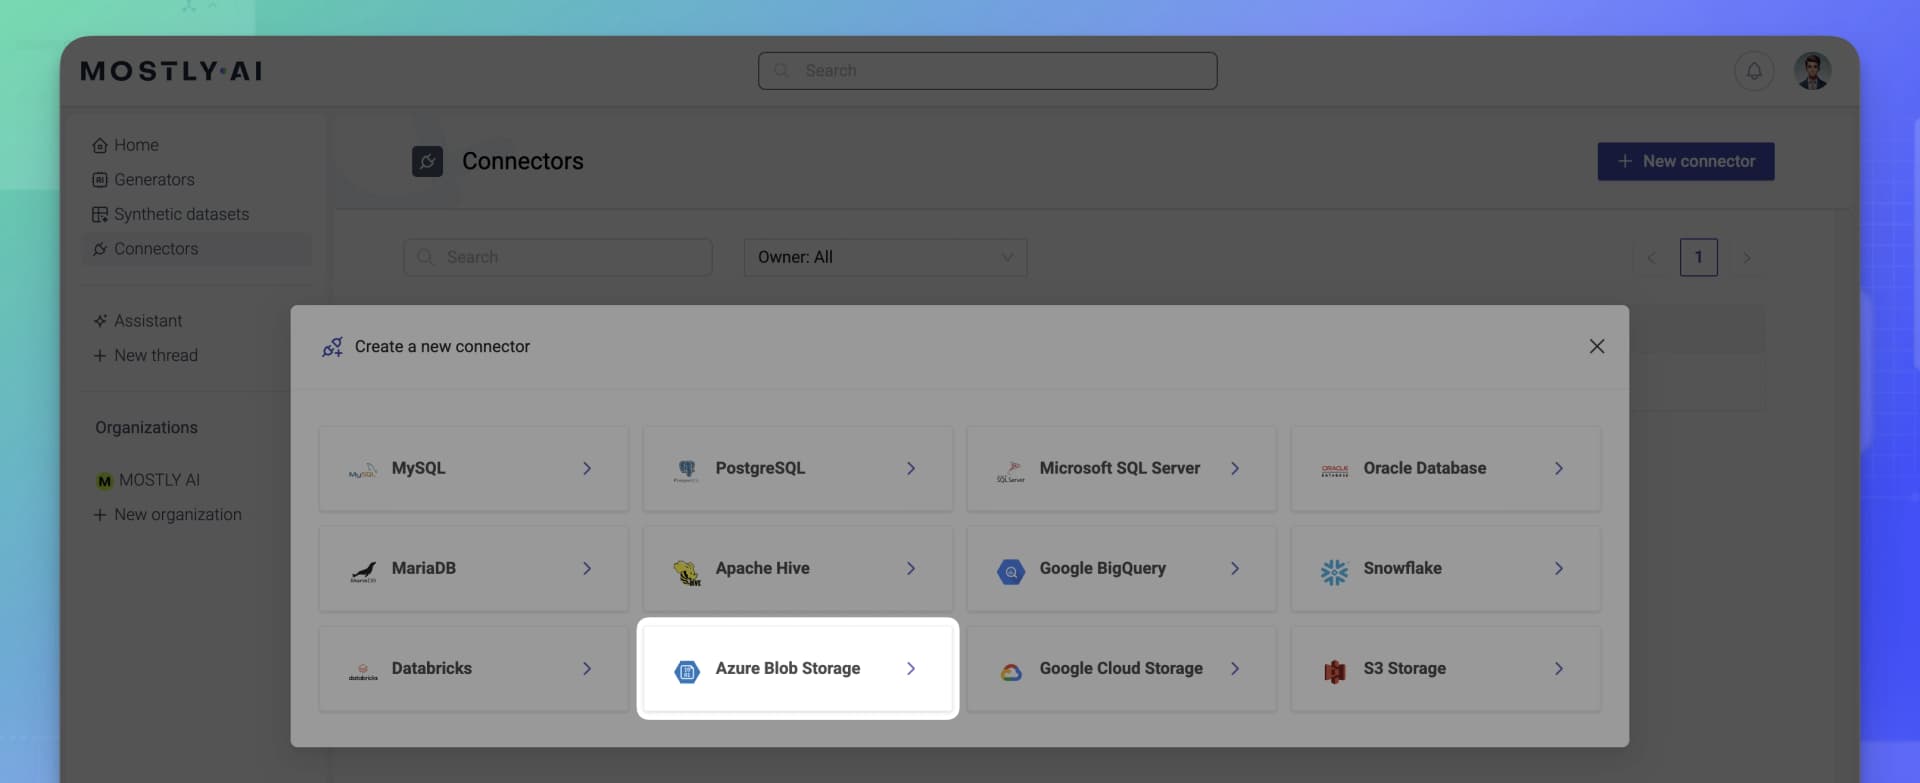The height and width of the screenshot is (783, 1920).
Task: Start a New thread
Action: coord(146,355)
